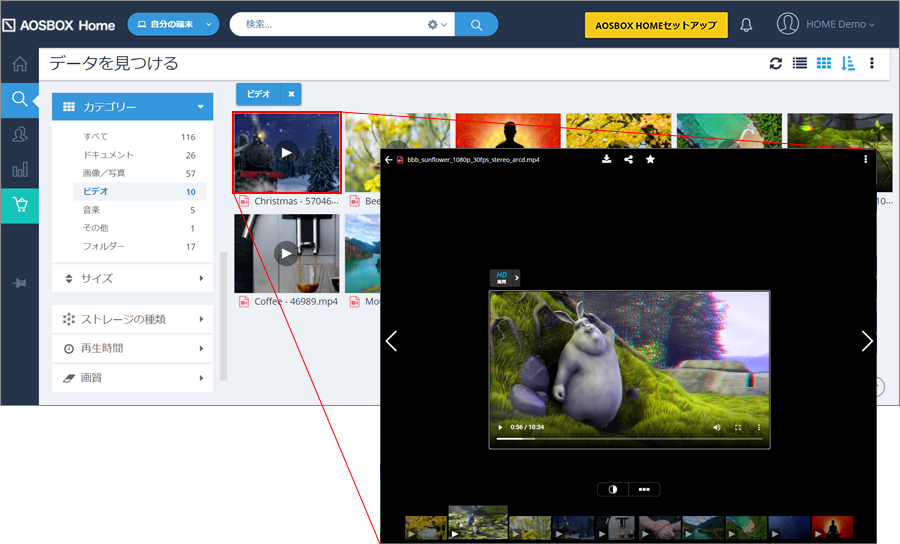This screenshot has height=544, width=900.
Task: Click the refresh icon
Action: [x=775, y=64]
